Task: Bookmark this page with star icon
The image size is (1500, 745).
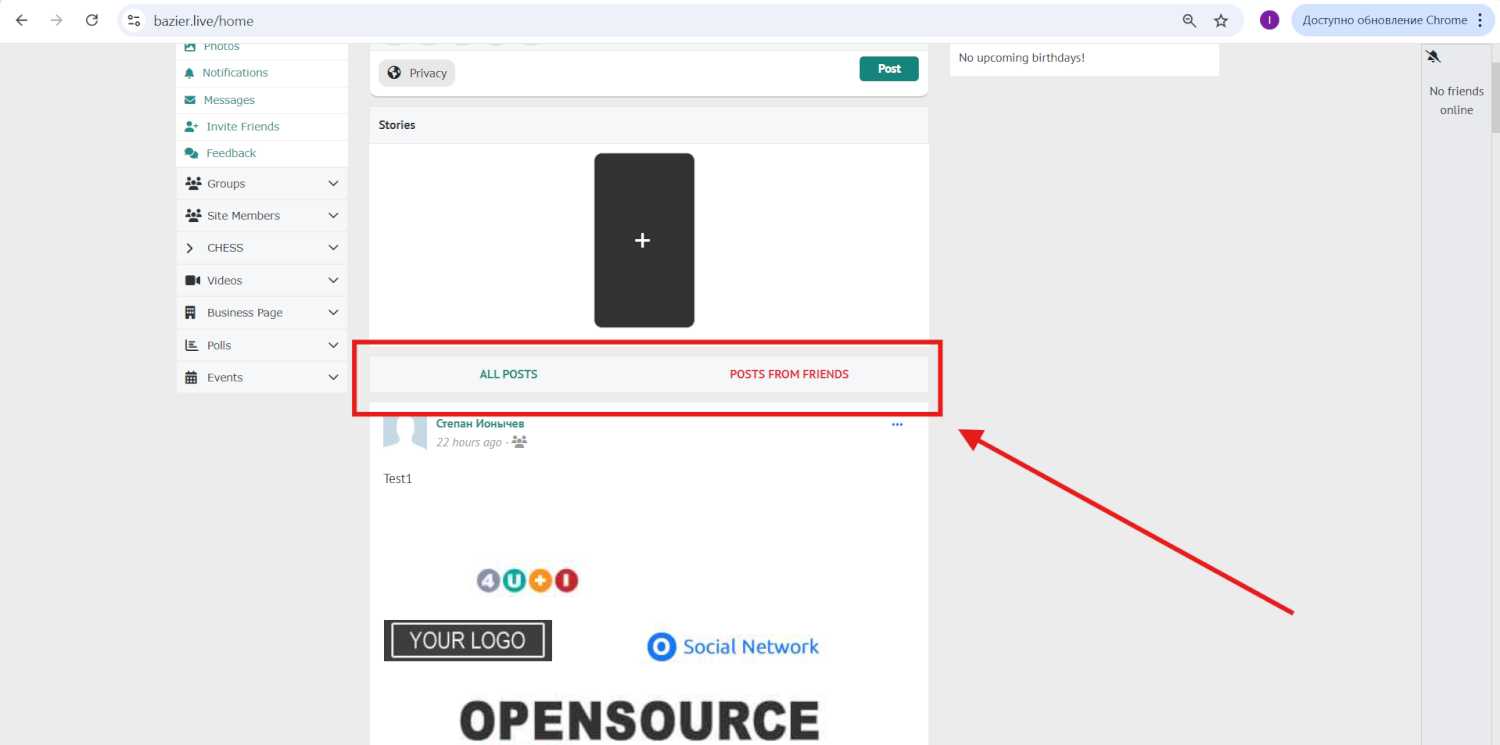Action: [x=1220, y=20]
